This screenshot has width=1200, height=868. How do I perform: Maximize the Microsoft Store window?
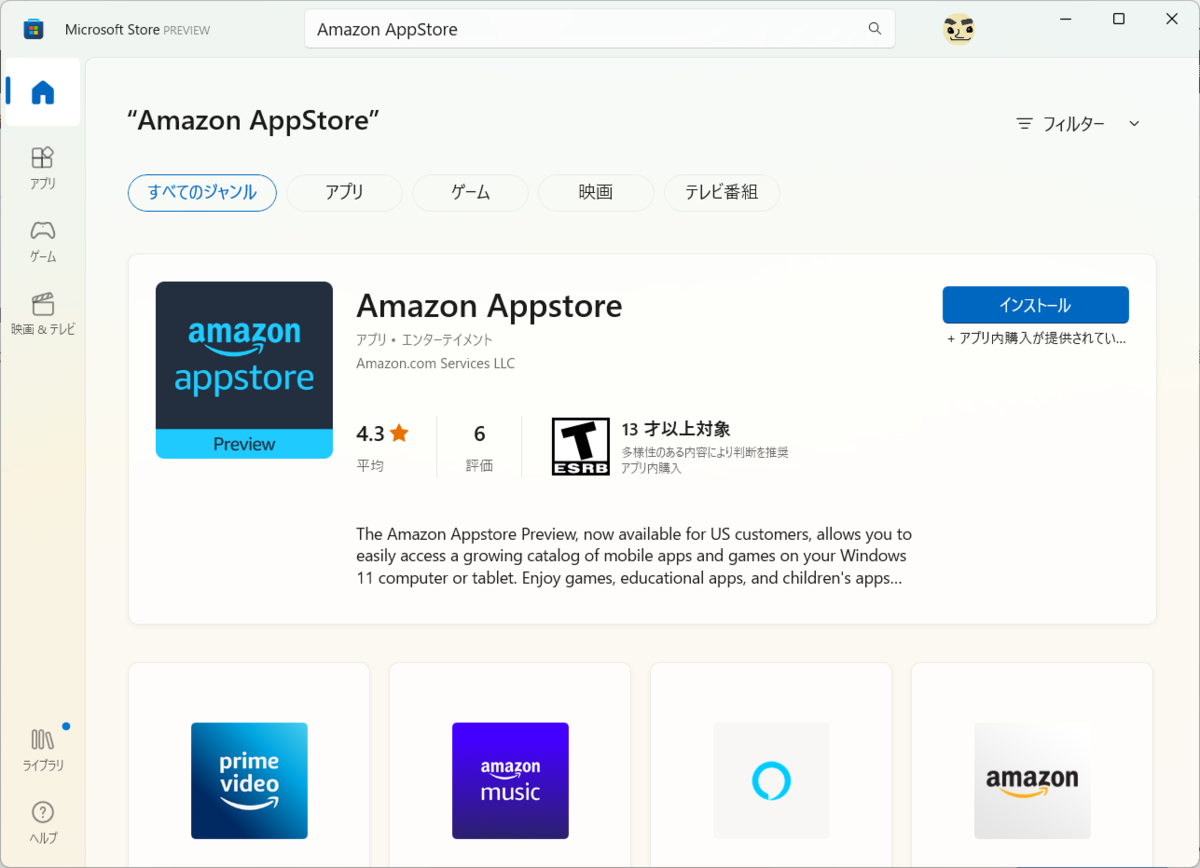coord(1119,19)
